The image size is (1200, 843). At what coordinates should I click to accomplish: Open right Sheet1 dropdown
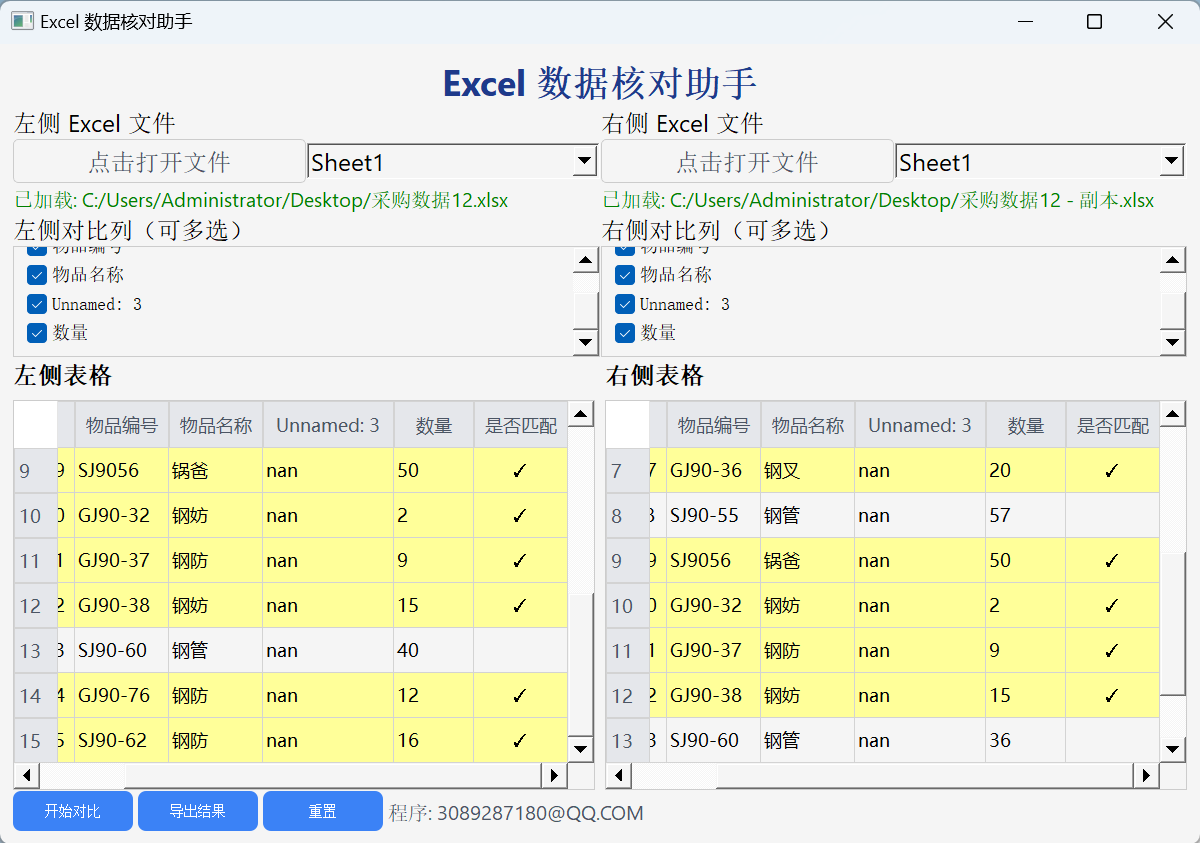click(x=1041, y=162)
